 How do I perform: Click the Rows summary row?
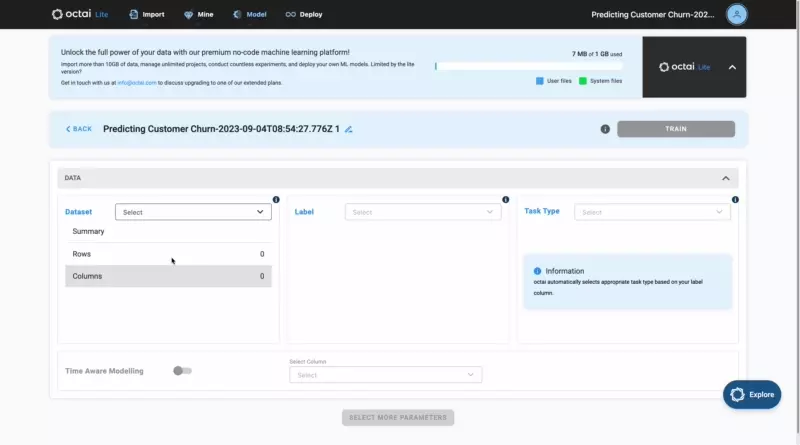(x=168, y=254)
